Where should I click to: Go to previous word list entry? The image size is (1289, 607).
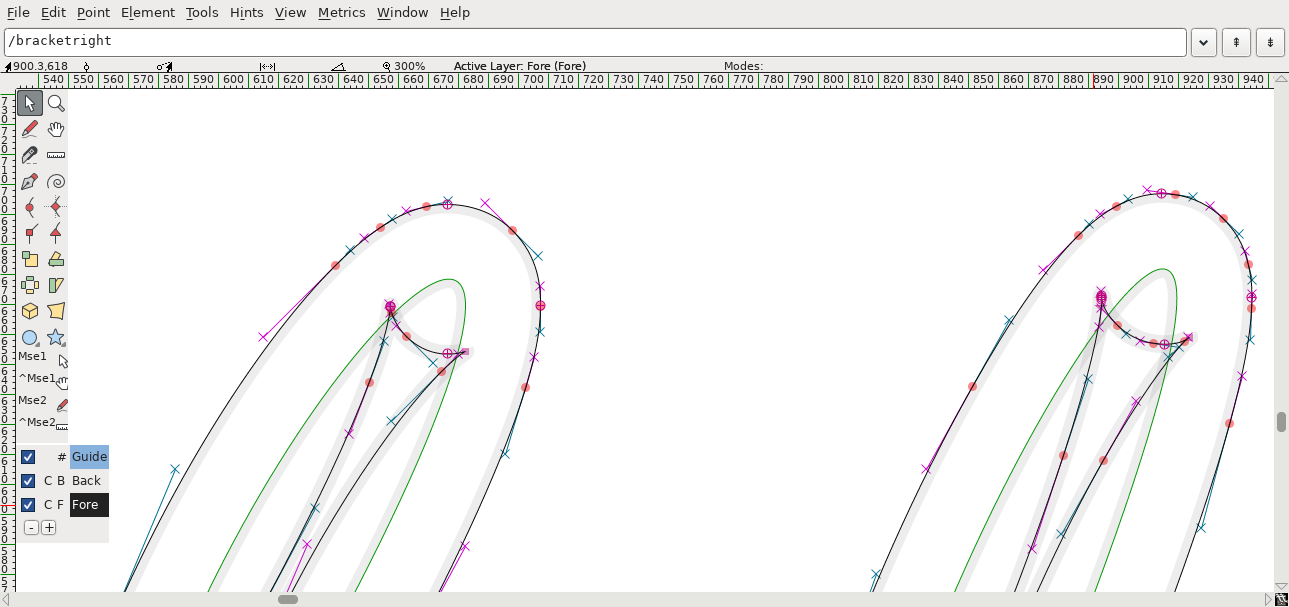1236,42
